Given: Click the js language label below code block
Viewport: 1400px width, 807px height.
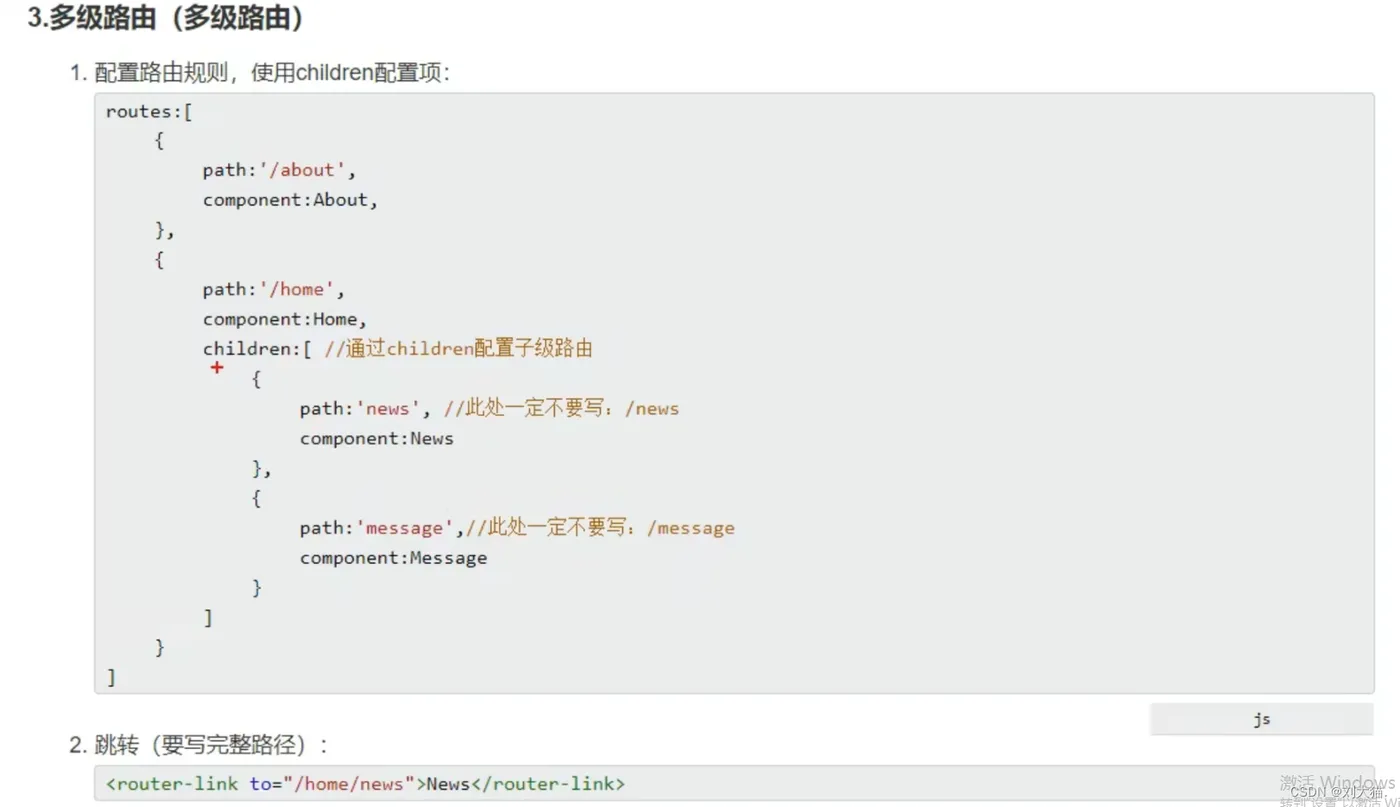Looking at the screenshot, I should (1261, 719).
